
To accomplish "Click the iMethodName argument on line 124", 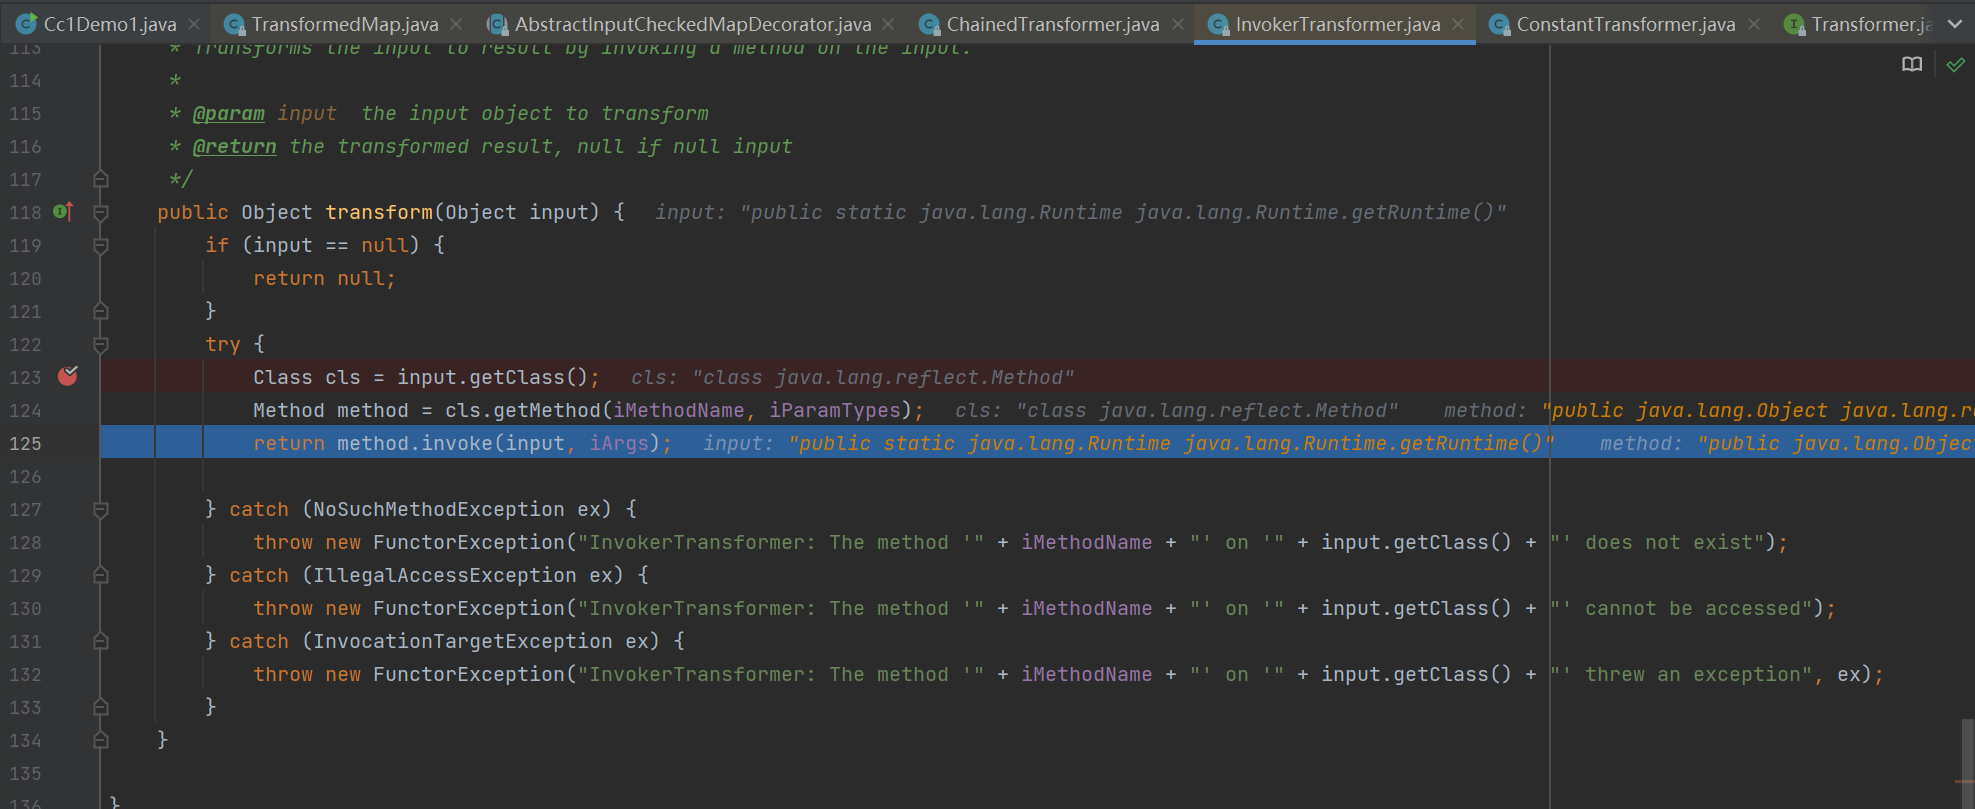I will pos(679,410).
